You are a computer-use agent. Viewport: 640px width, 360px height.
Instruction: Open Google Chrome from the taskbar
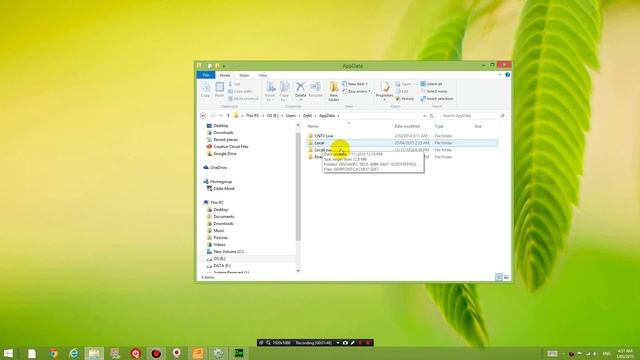coord(53,353)
